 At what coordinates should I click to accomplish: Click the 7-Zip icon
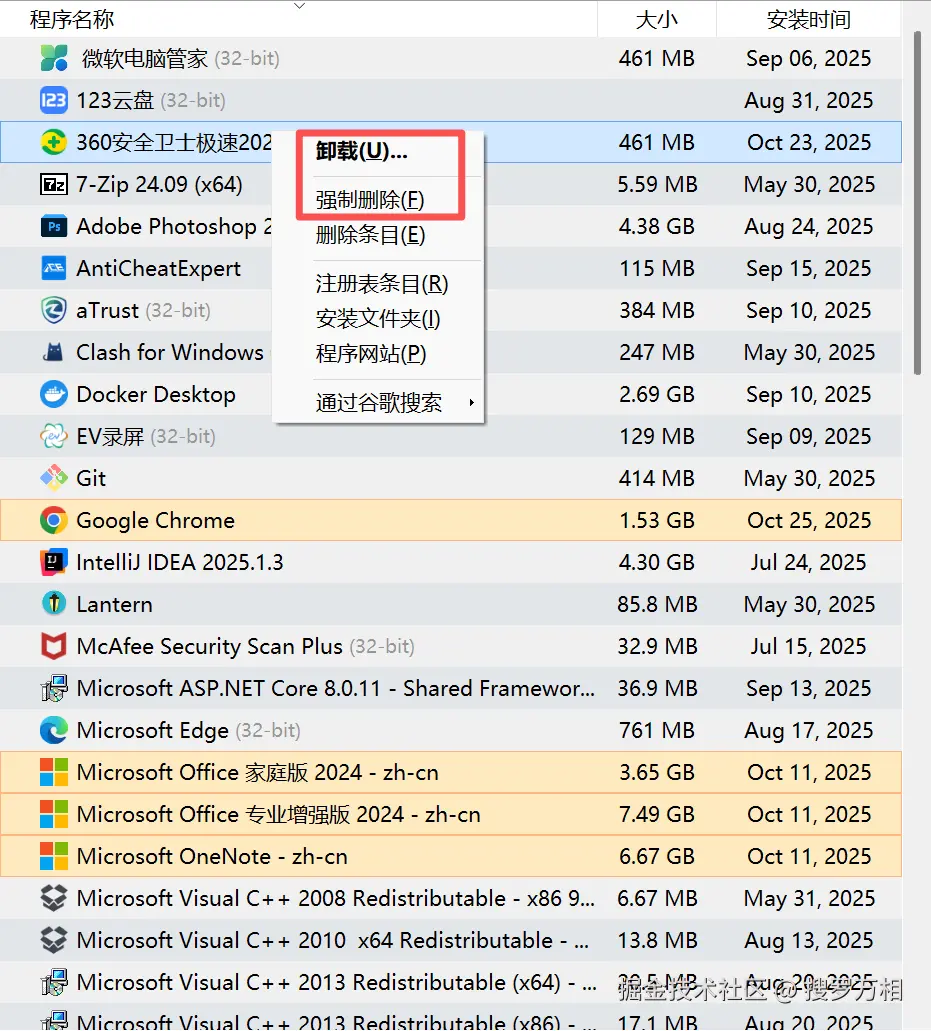(53, 184)
